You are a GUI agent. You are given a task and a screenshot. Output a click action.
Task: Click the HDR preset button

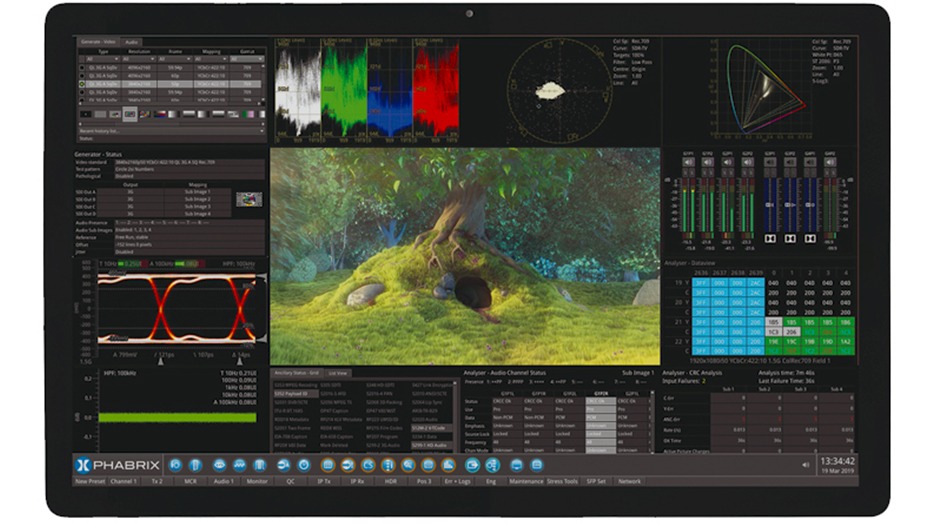coord(390,481)
